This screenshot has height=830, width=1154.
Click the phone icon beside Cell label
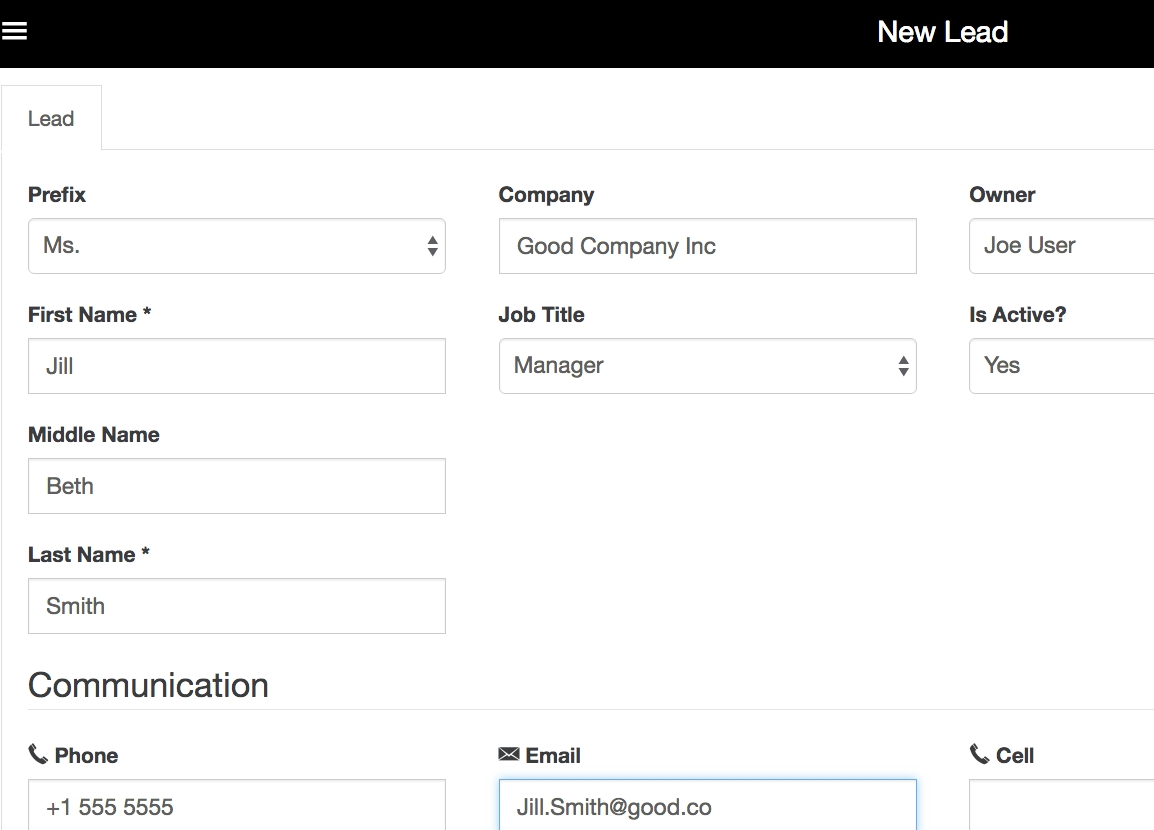tap(980, 754)
